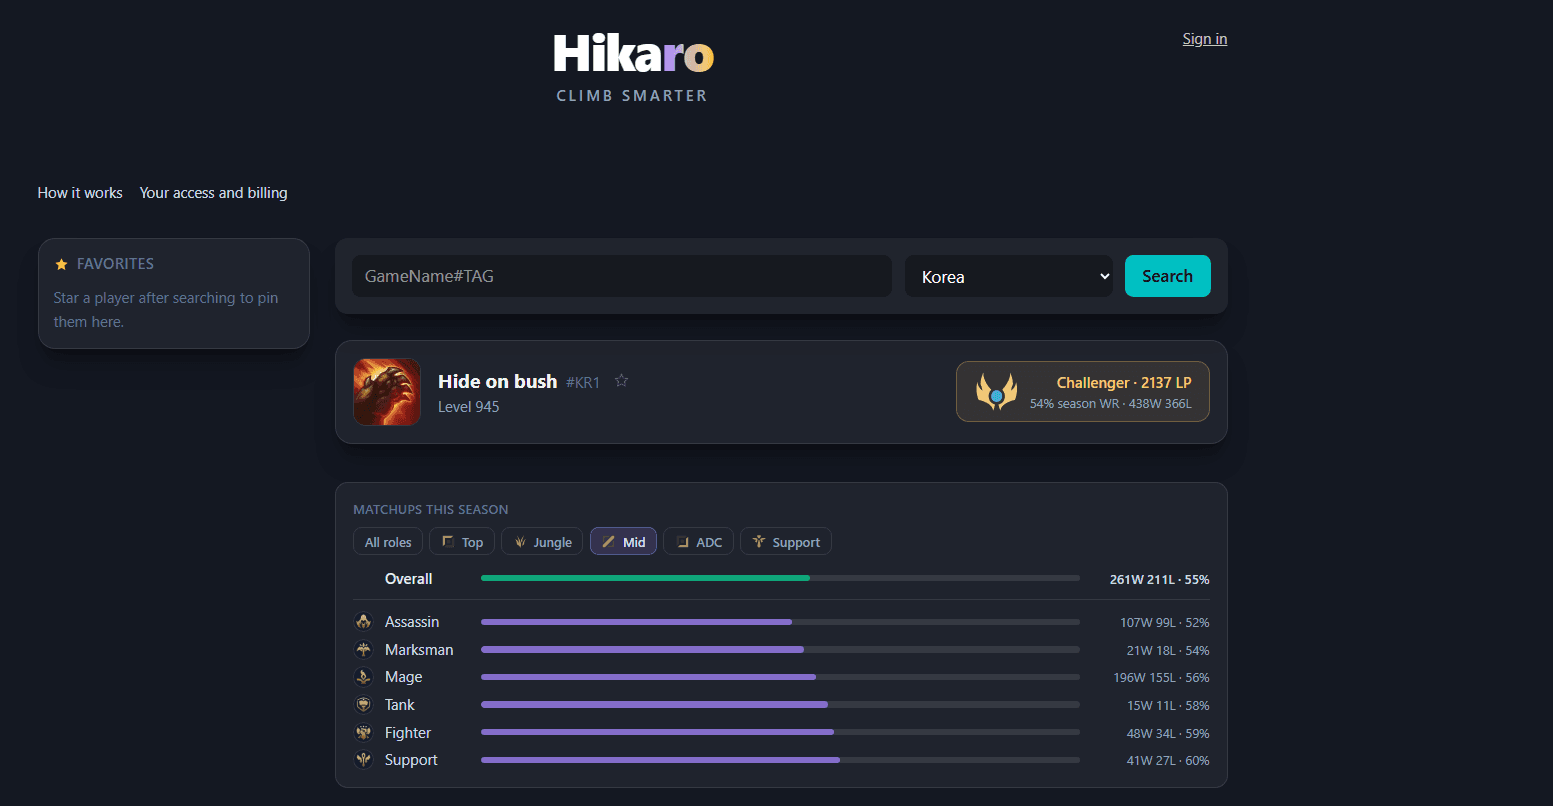Click the 107W 99L · 52% Assassin stat
The width and height of the screenshot is (1553, 806).
1164,622
